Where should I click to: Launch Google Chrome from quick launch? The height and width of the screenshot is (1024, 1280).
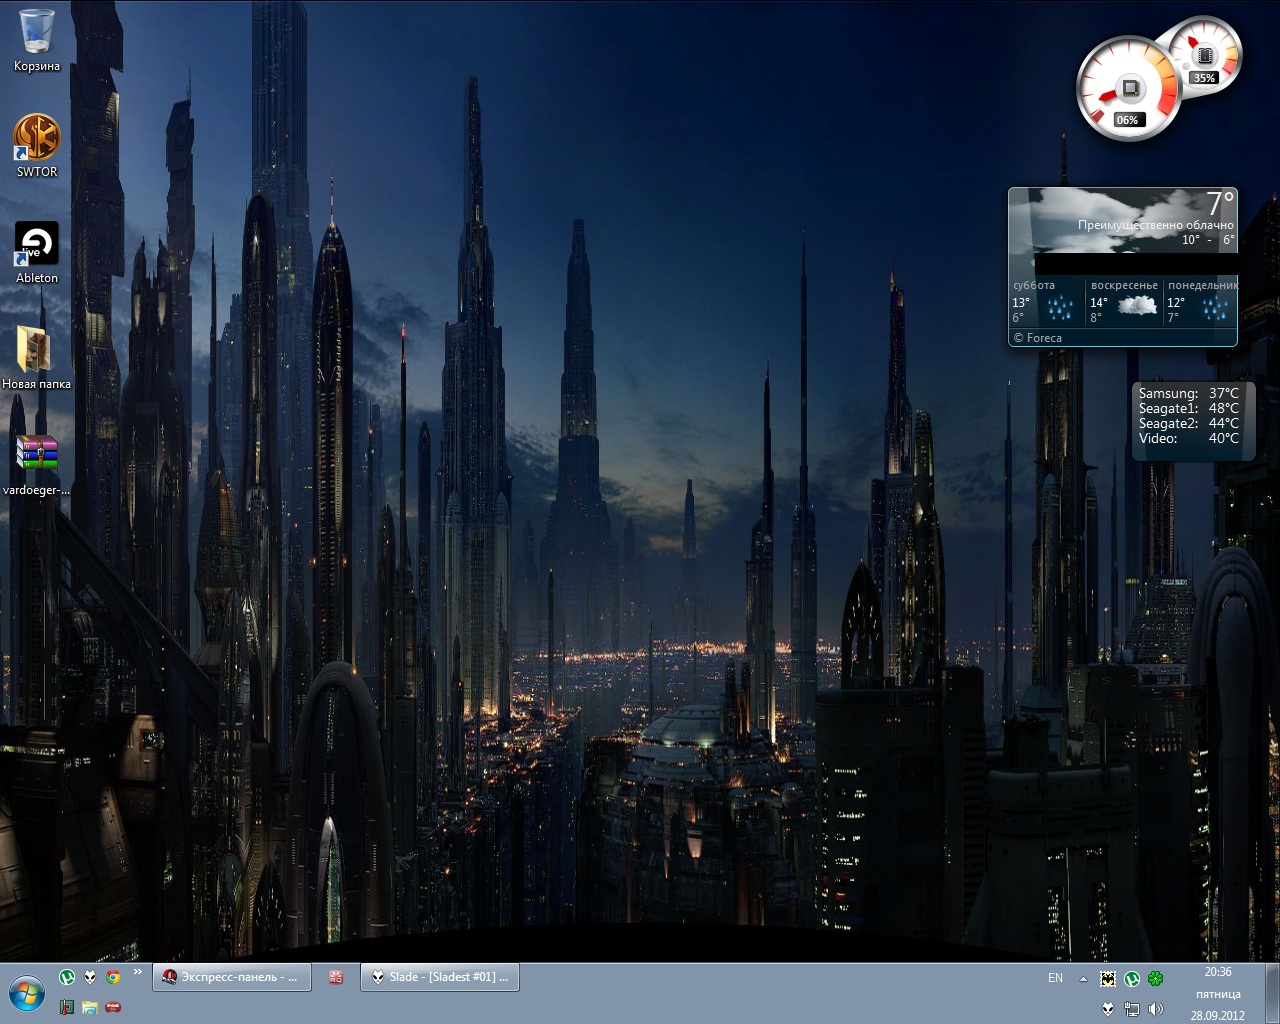click(113, 977)
